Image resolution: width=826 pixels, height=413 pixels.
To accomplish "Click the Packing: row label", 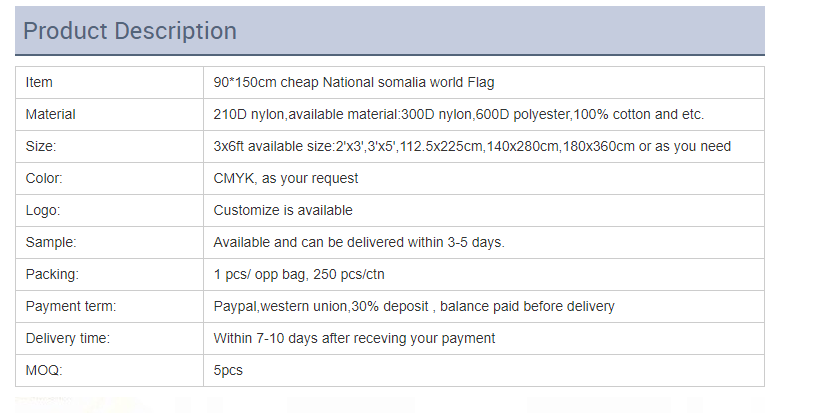I will tap(52, 274).
